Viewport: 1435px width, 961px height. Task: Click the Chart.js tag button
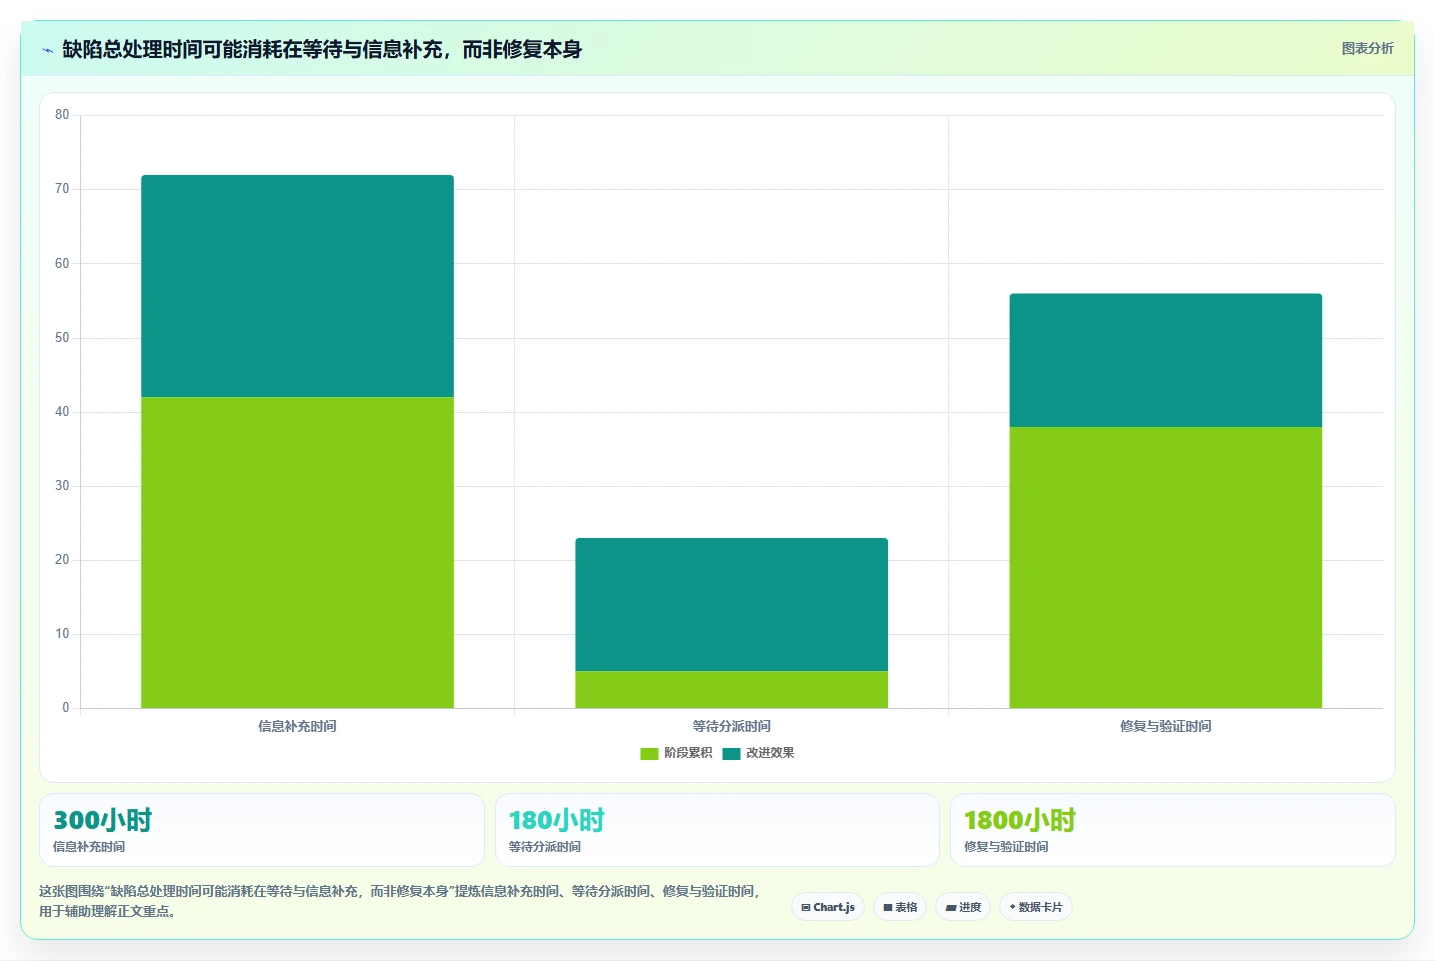click(x=828, y=907)
